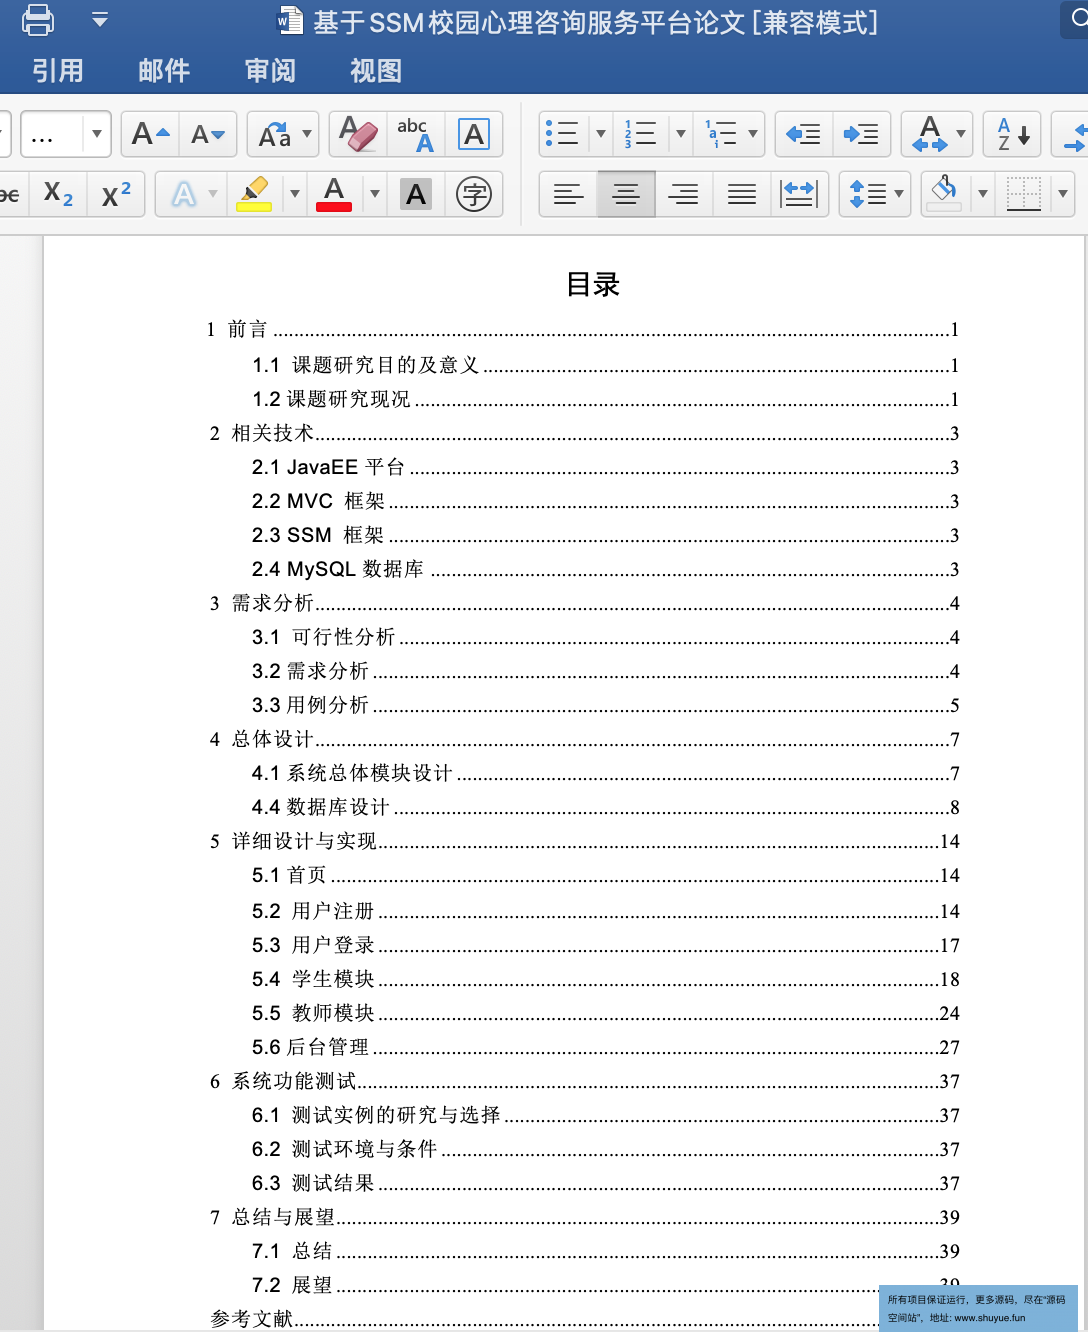Open the multilevel list dropdown arrow
This screenshot has height=1332, width=1088.
[x=753, y=134]
